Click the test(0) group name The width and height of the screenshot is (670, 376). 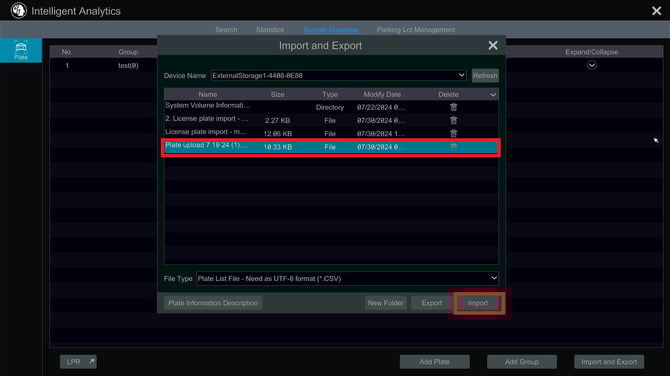click(128, 65)
